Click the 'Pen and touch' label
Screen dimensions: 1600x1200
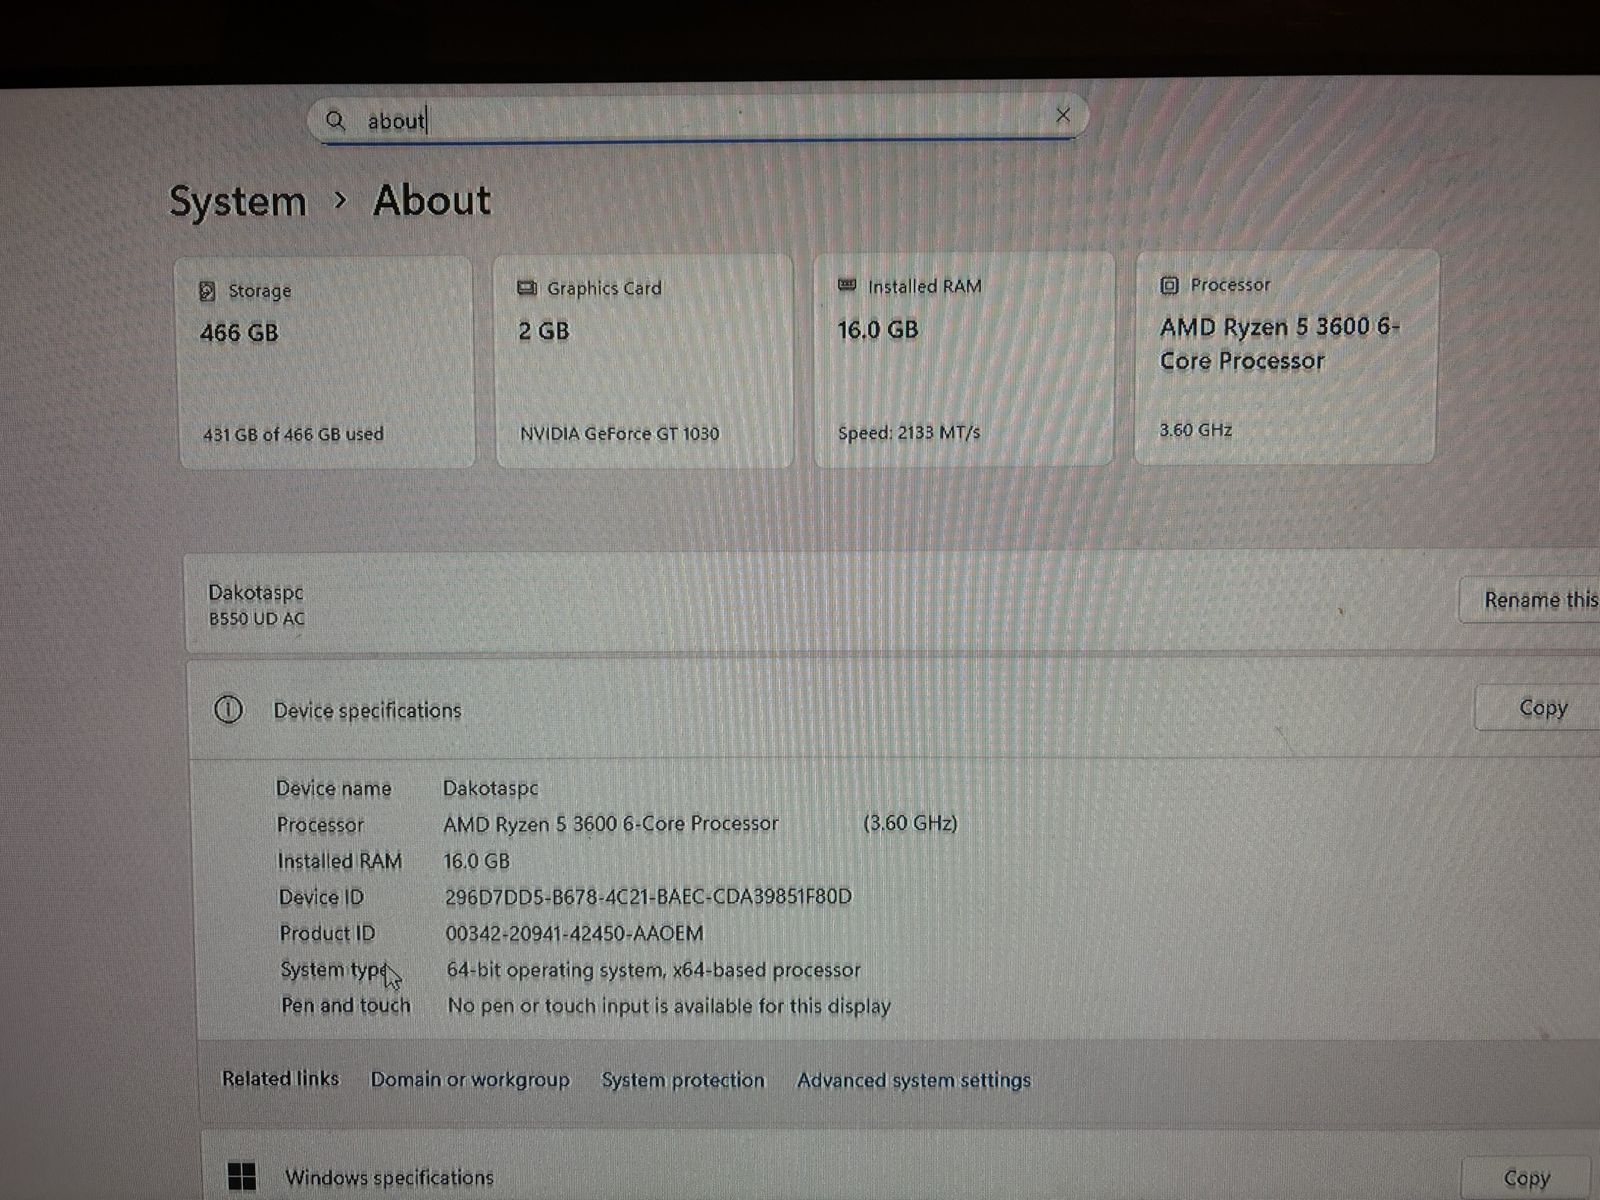(346, 1006)
